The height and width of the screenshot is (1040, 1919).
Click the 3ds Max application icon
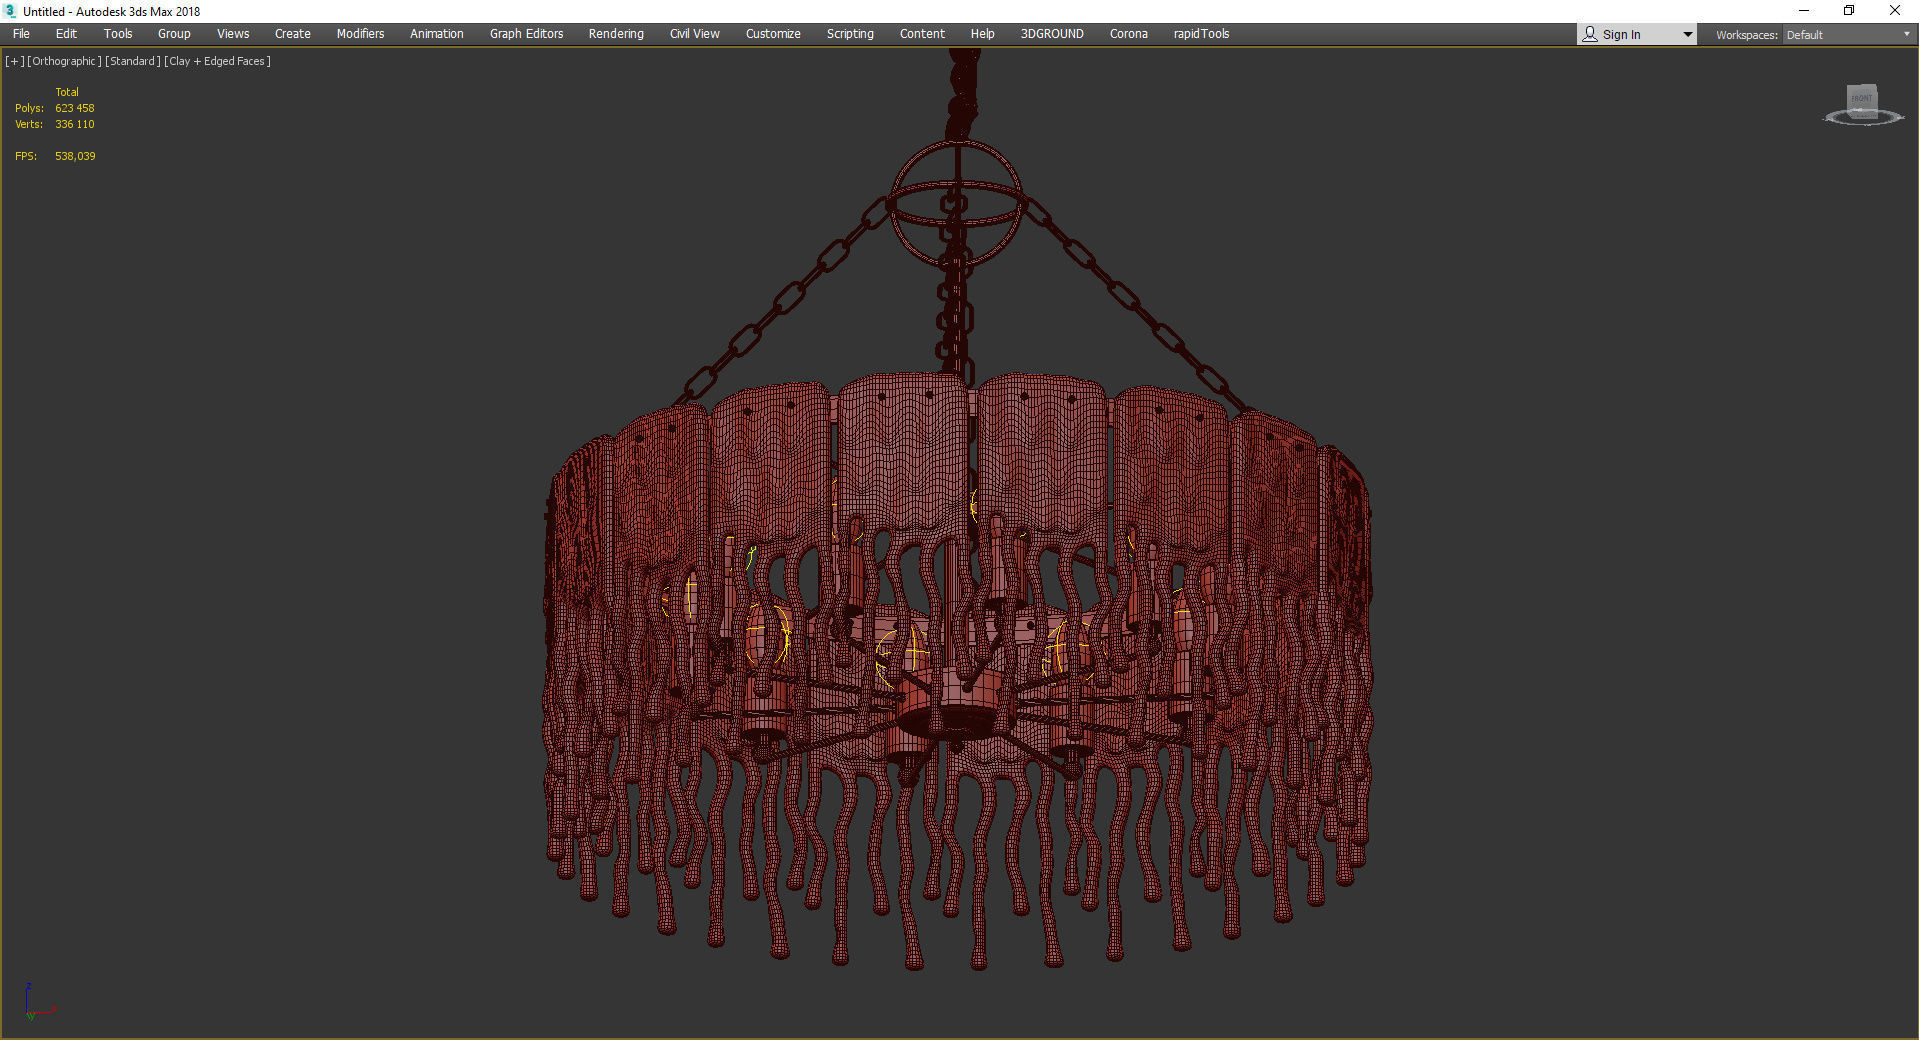10,11
